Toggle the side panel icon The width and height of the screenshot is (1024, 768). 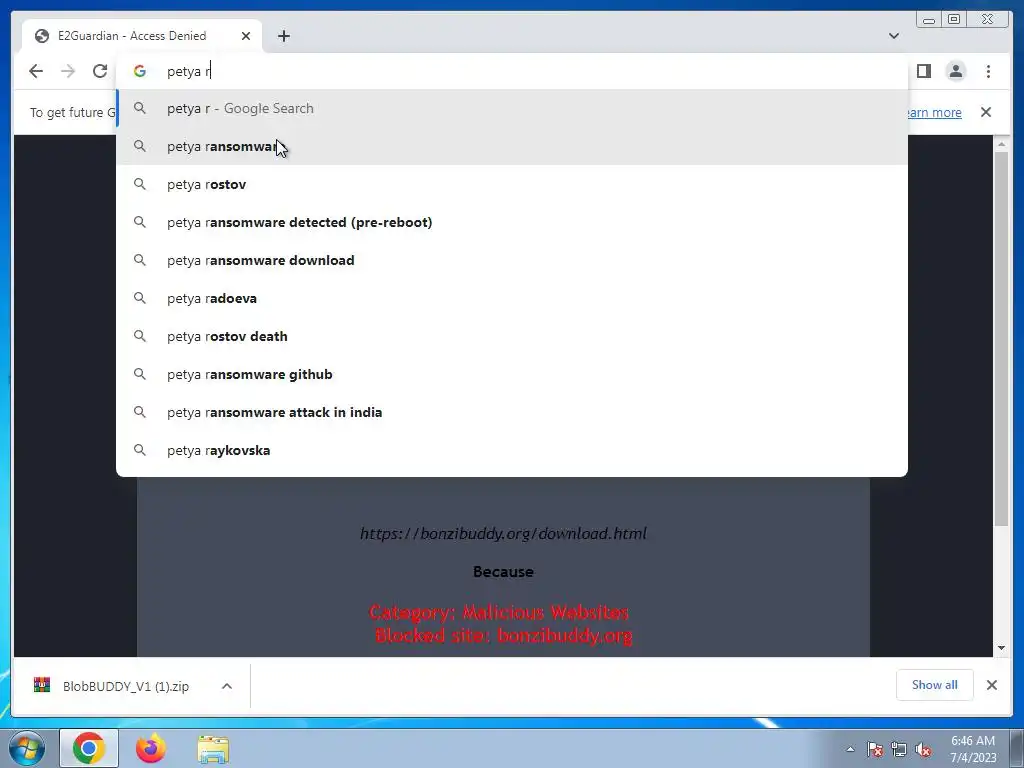[x=923, y=71]
